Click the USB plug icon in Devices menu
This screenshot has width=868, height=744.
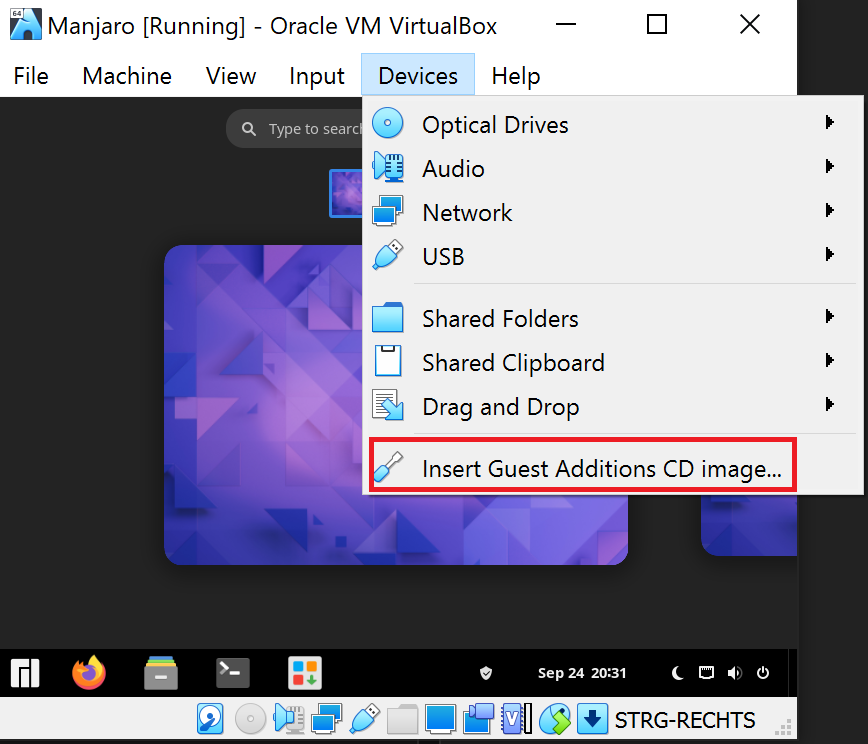[388, 255]
